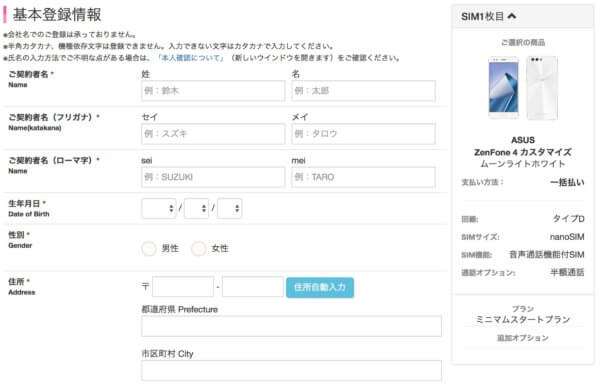
Task: Click the 都道府県 Prefecture input field
Action: 291,326
